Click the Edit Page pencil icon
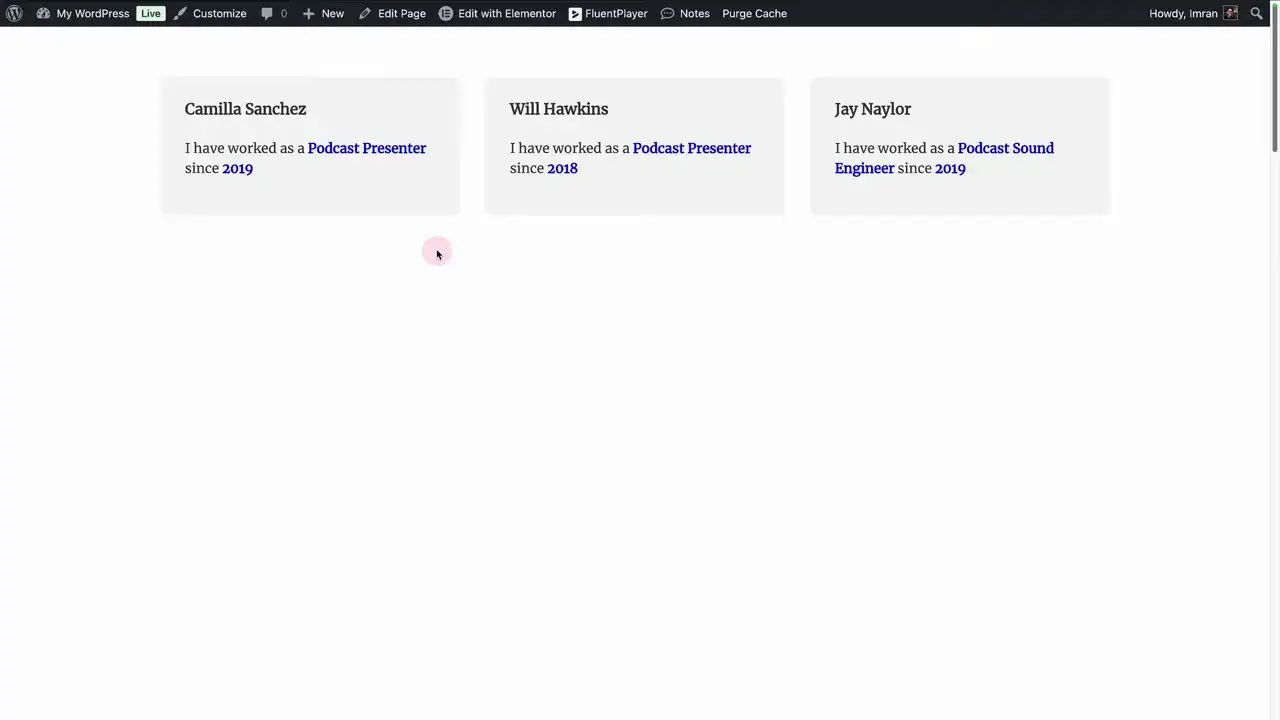This screenshot has width=1280, height=720. tap(365, 13)
